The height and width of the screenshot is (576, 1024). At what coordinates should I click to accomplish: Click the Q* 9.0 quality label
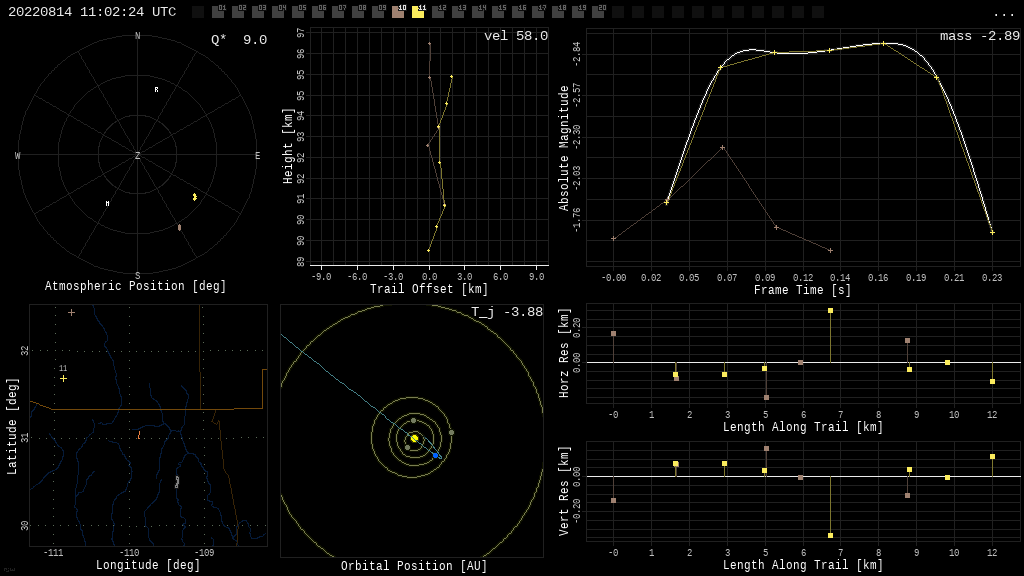(x=239, y=40)
